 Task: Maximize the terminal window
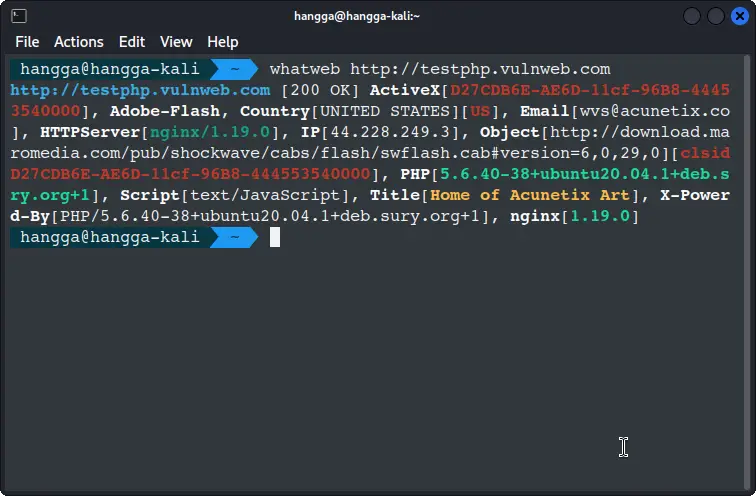(x=716, y=16)
